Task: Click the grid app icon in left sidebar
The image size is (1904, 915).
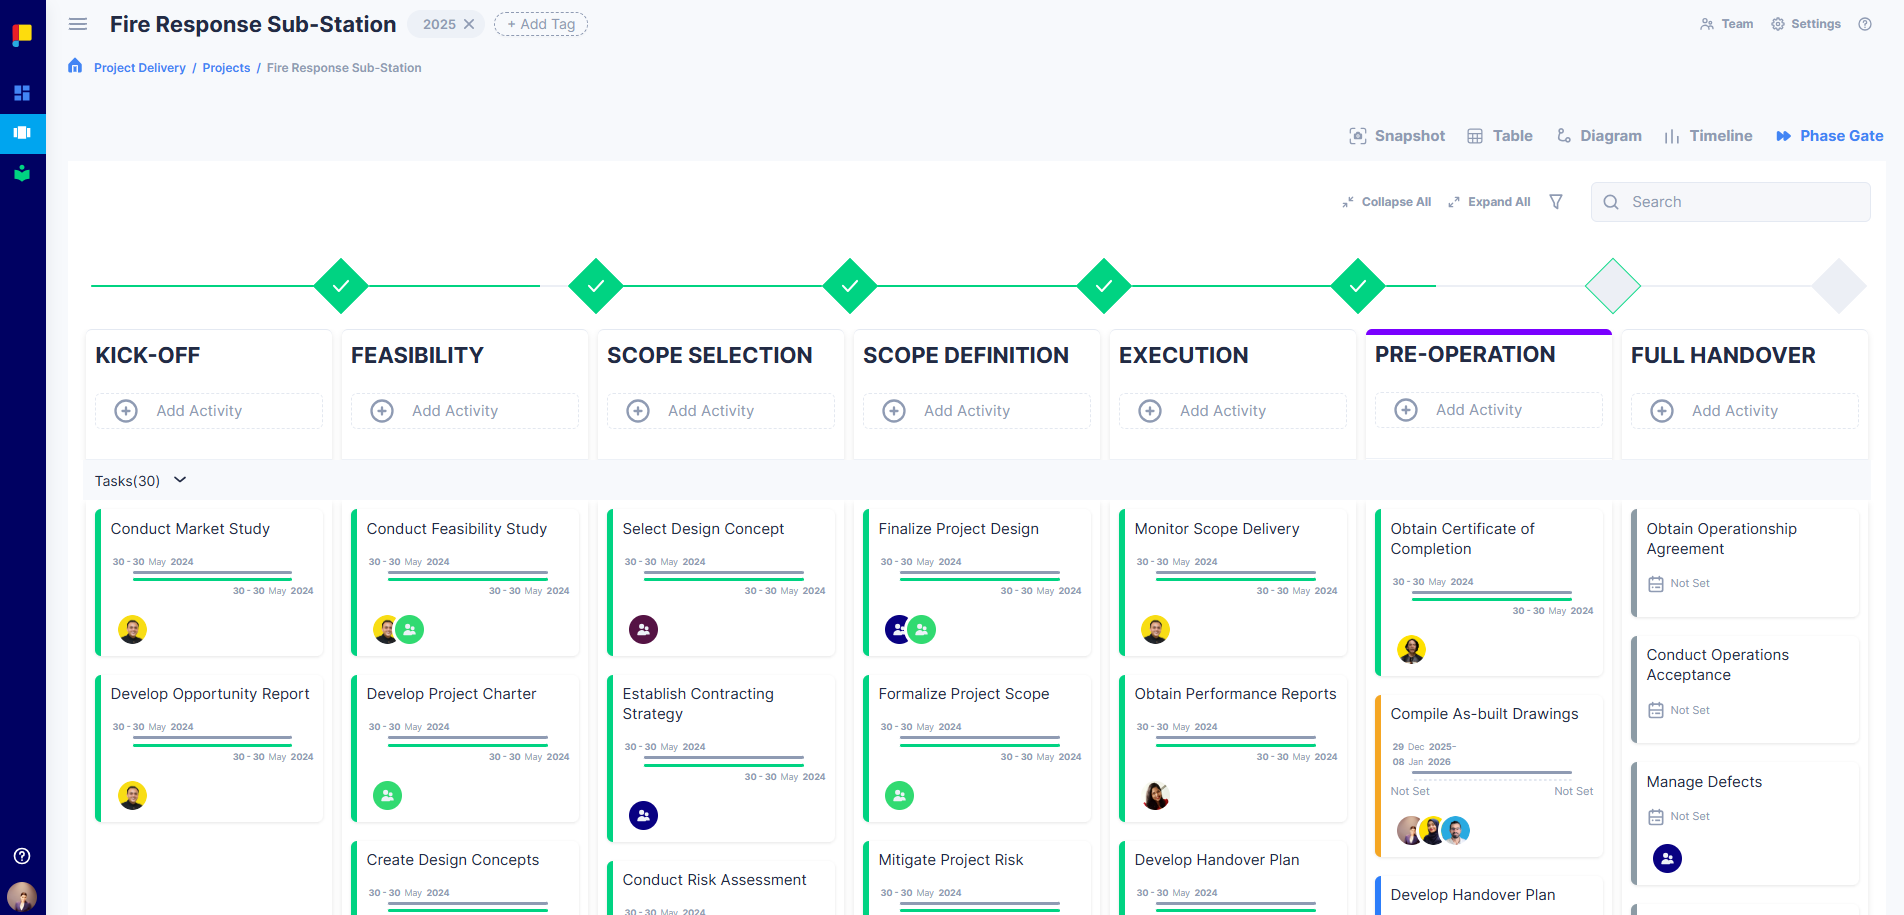Action: pos(22,93)
